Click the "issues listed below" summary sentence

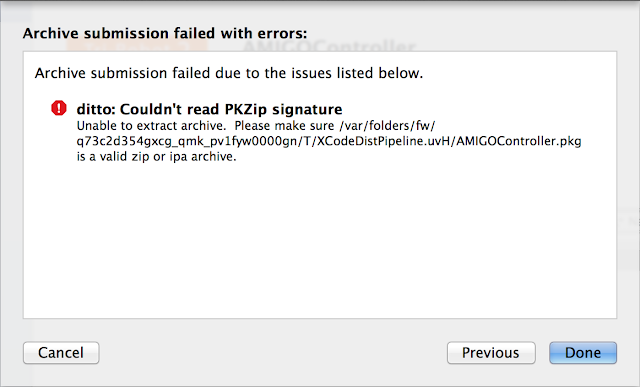click(229, 73)
